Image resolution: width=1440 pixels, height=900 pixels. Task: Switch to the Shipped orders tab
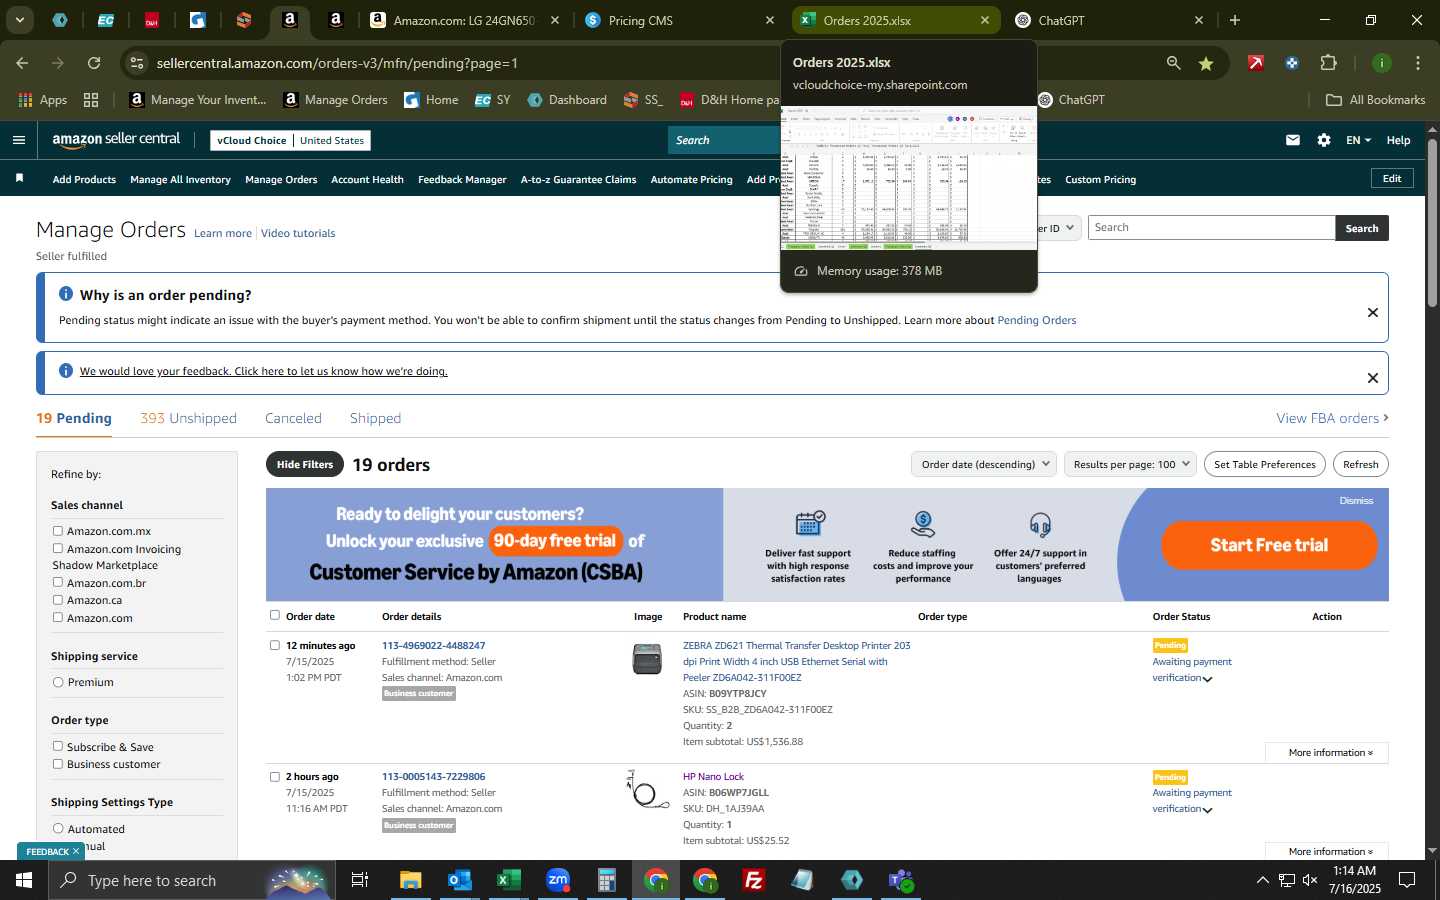point(375,418)
